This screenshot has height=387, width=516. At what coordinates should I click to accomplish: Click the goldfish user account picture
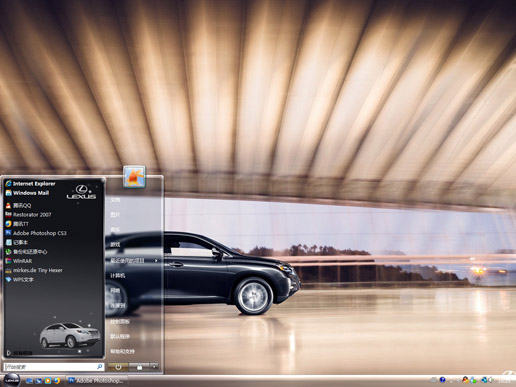(134, 176)
